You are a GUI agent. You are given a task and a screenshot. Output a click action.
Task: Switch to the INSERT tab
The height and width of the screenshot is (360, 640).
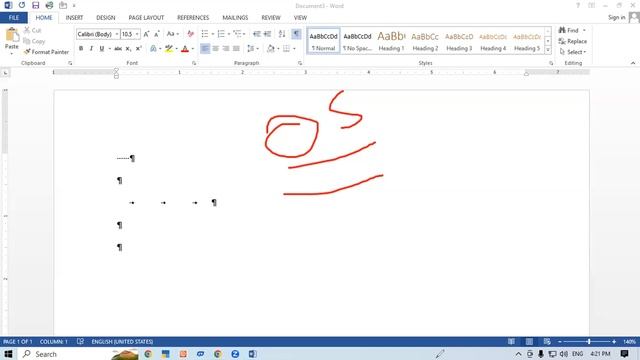(x=74, y=18)
